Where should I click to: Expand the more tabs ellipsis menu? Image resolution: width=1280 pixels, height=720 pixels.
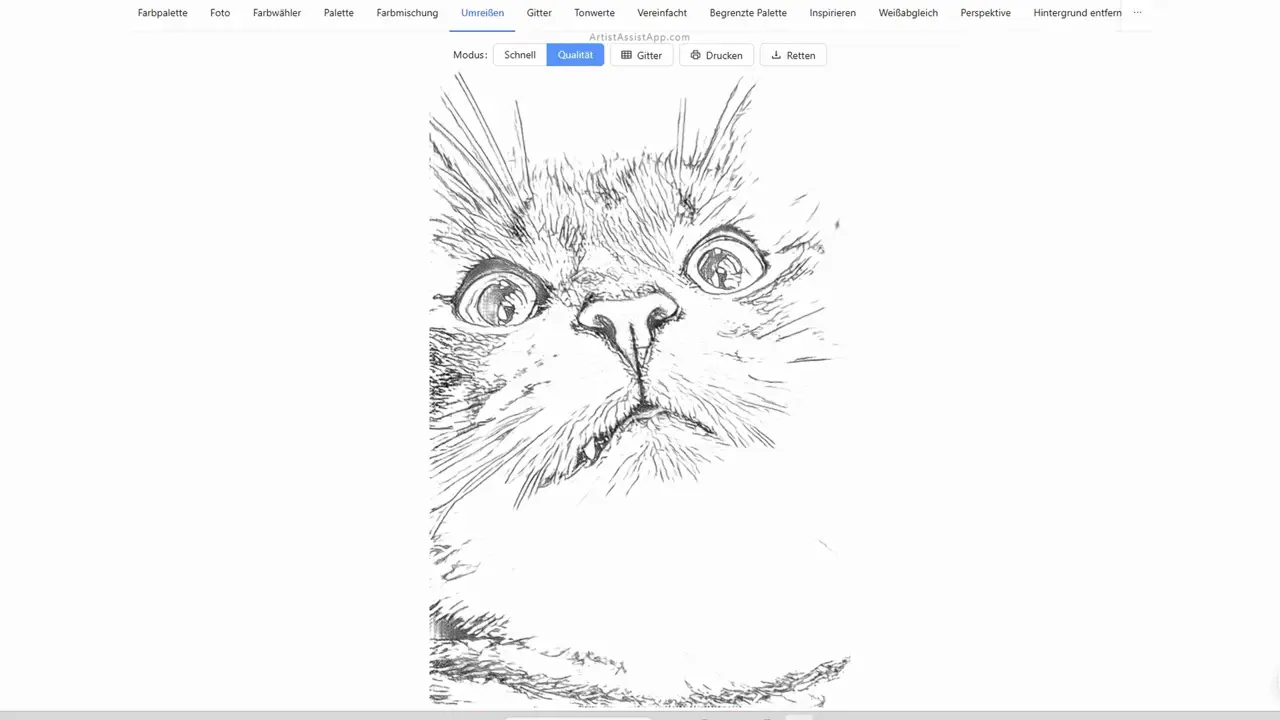pos(1137,13)
